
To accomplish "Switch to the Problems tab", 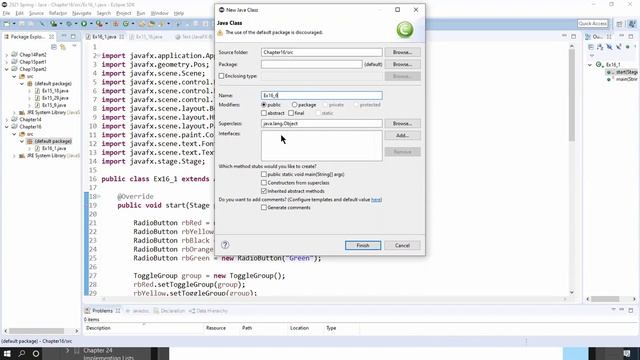I will click(102, 311).
